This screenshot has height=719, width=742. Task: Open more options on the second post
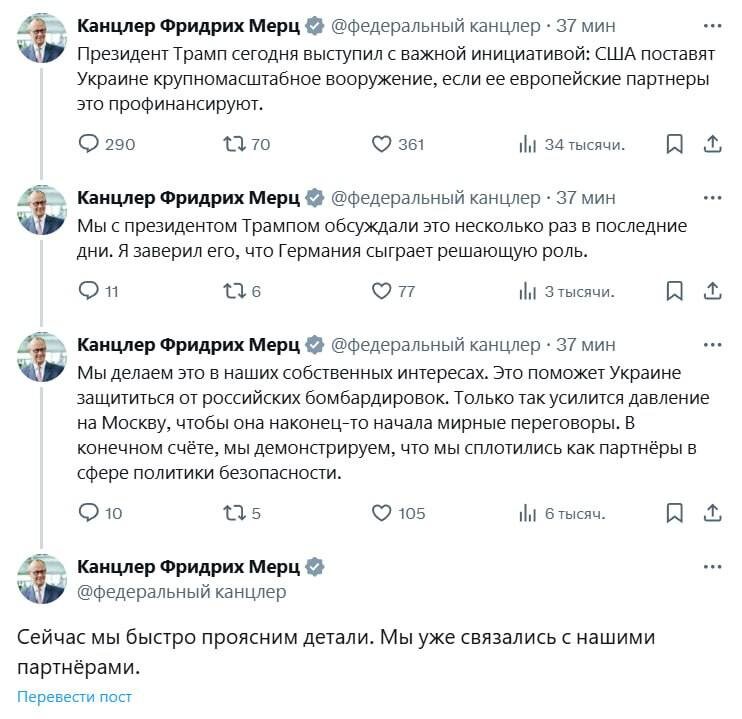(712, 196)
